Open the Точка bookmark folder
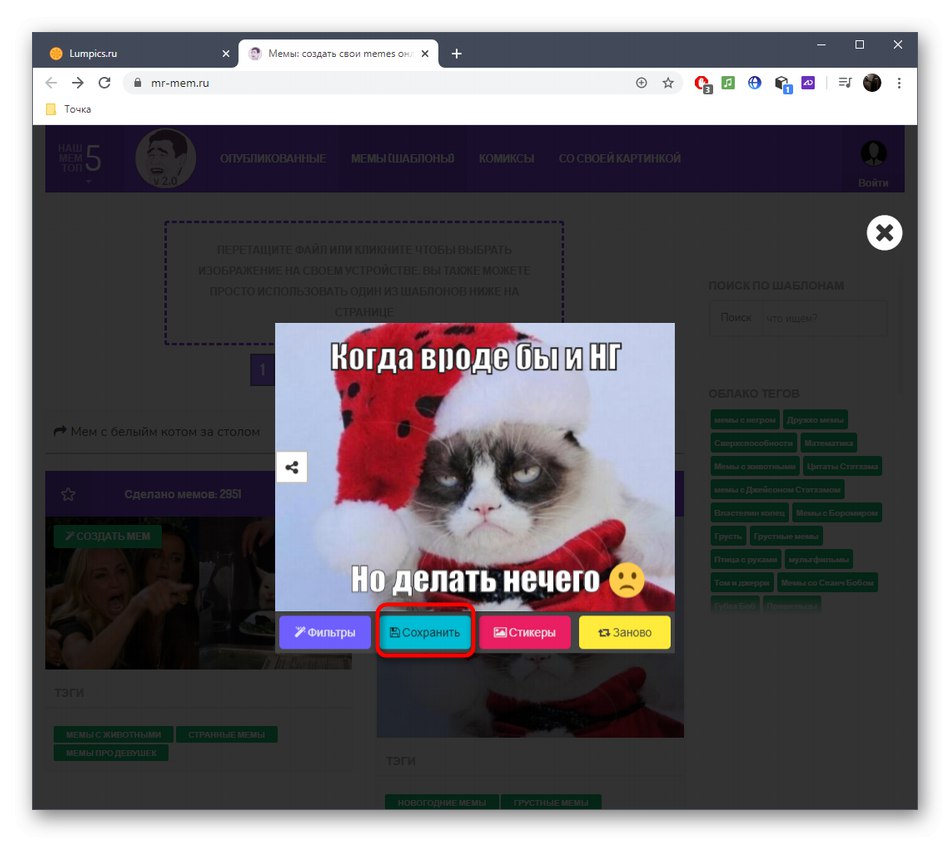The image size is (950, 842). point(68,109)
